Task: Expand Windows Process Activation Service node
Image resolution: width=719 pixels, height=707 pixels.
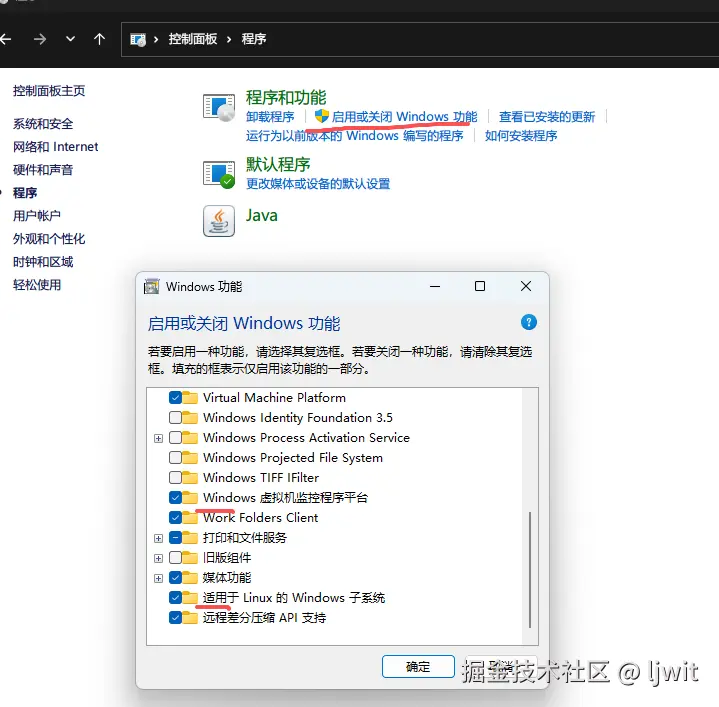Action: pos(158,438)
